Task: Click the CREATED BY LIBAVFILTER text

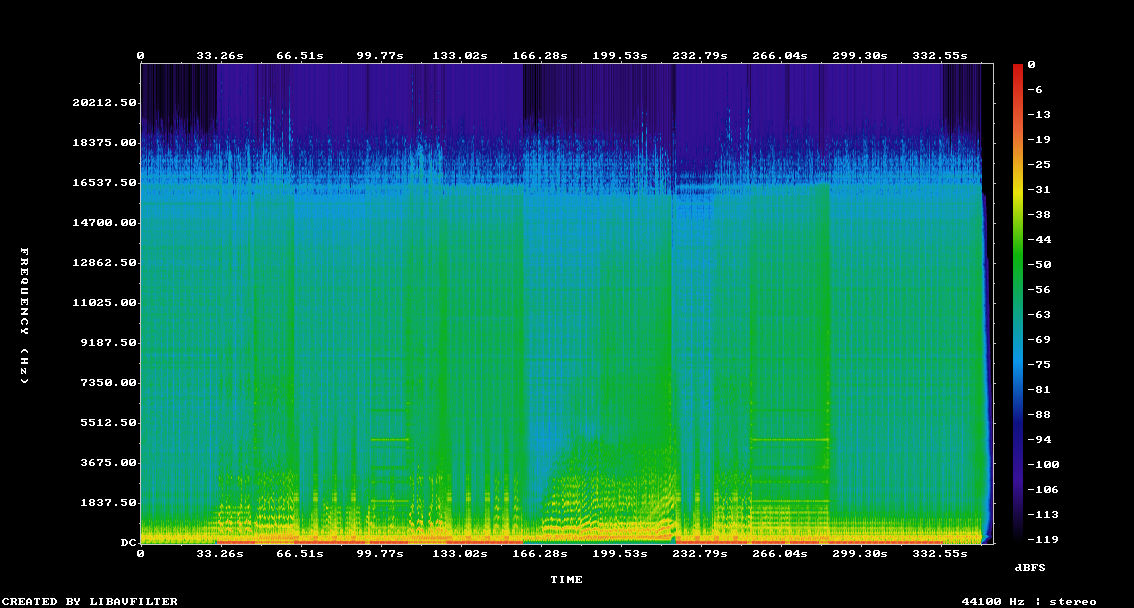Action: coord(89,601)
